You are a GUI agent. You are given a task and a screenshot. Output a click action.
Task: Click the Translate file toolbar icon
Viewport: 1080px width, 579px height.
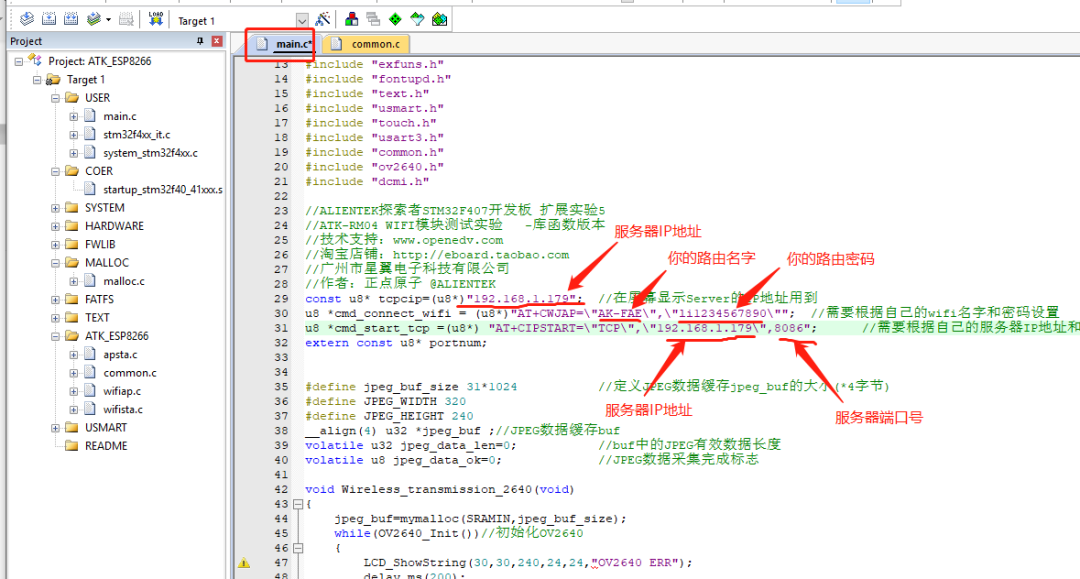coord(27,20)
